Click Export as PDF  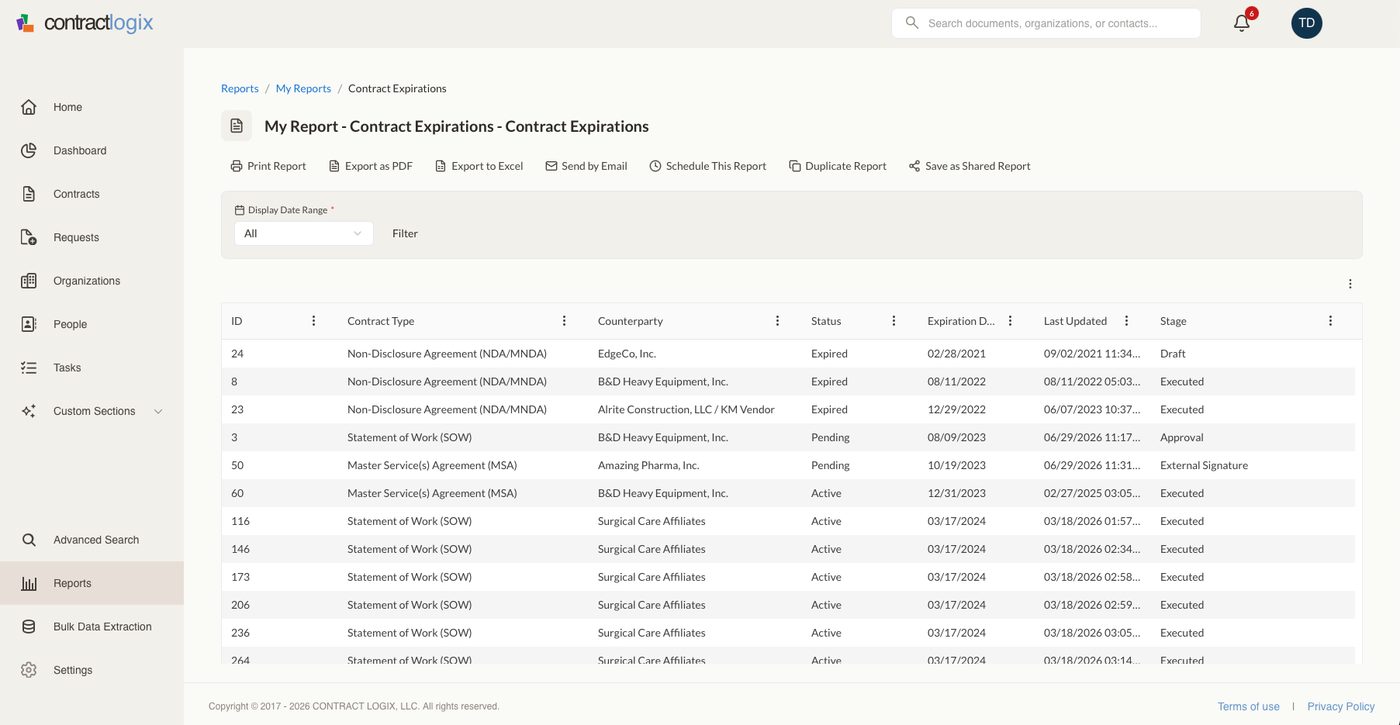click(x=370, y=166)
